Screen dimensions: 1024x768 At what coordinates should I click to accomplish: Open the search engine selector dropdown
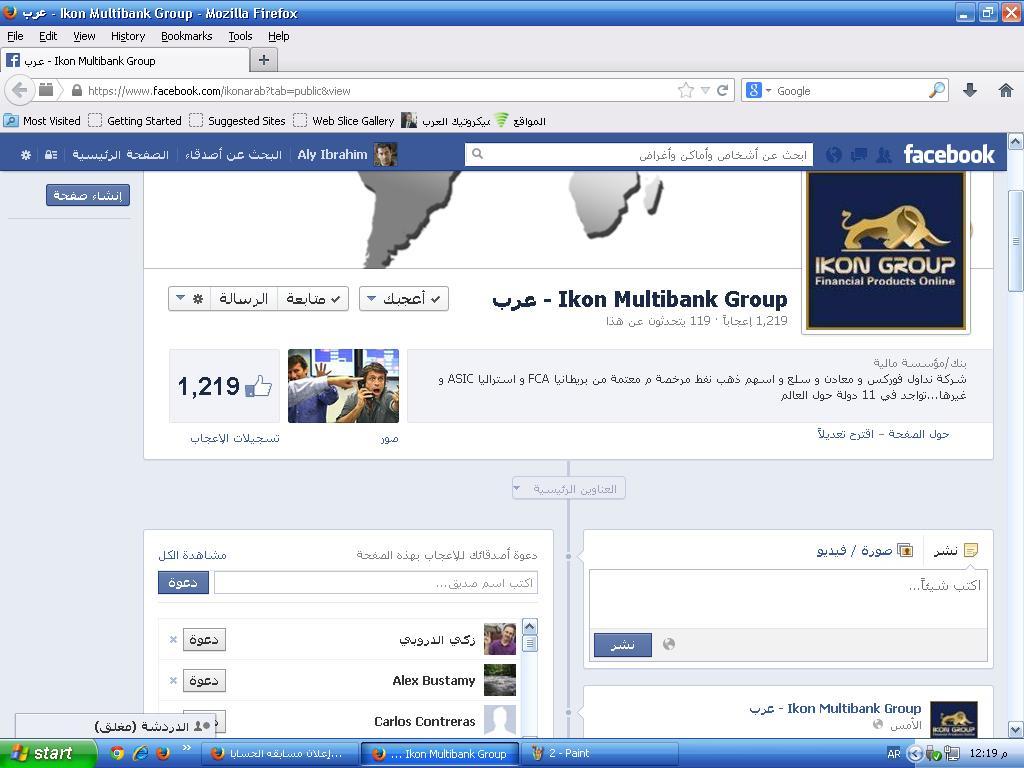click(758, 90)
